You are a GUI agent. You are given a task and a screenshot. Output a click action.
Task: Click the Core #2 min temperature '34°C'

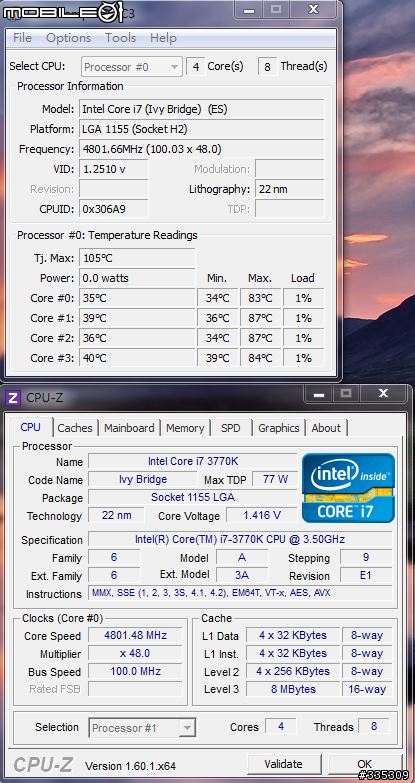[218, 338]
